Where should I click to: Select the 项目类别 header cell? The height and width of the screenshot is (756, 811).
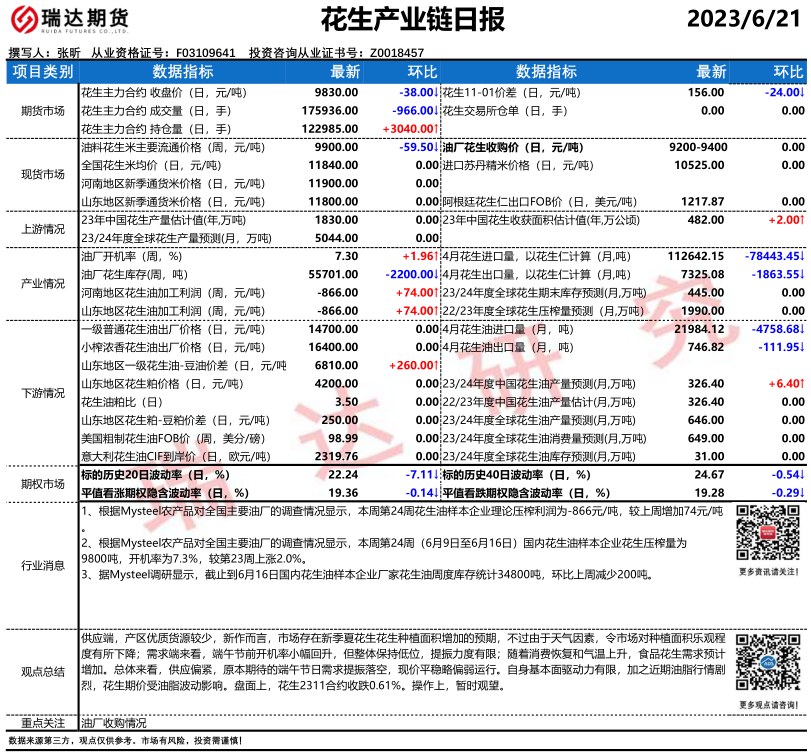coord(41,72)
